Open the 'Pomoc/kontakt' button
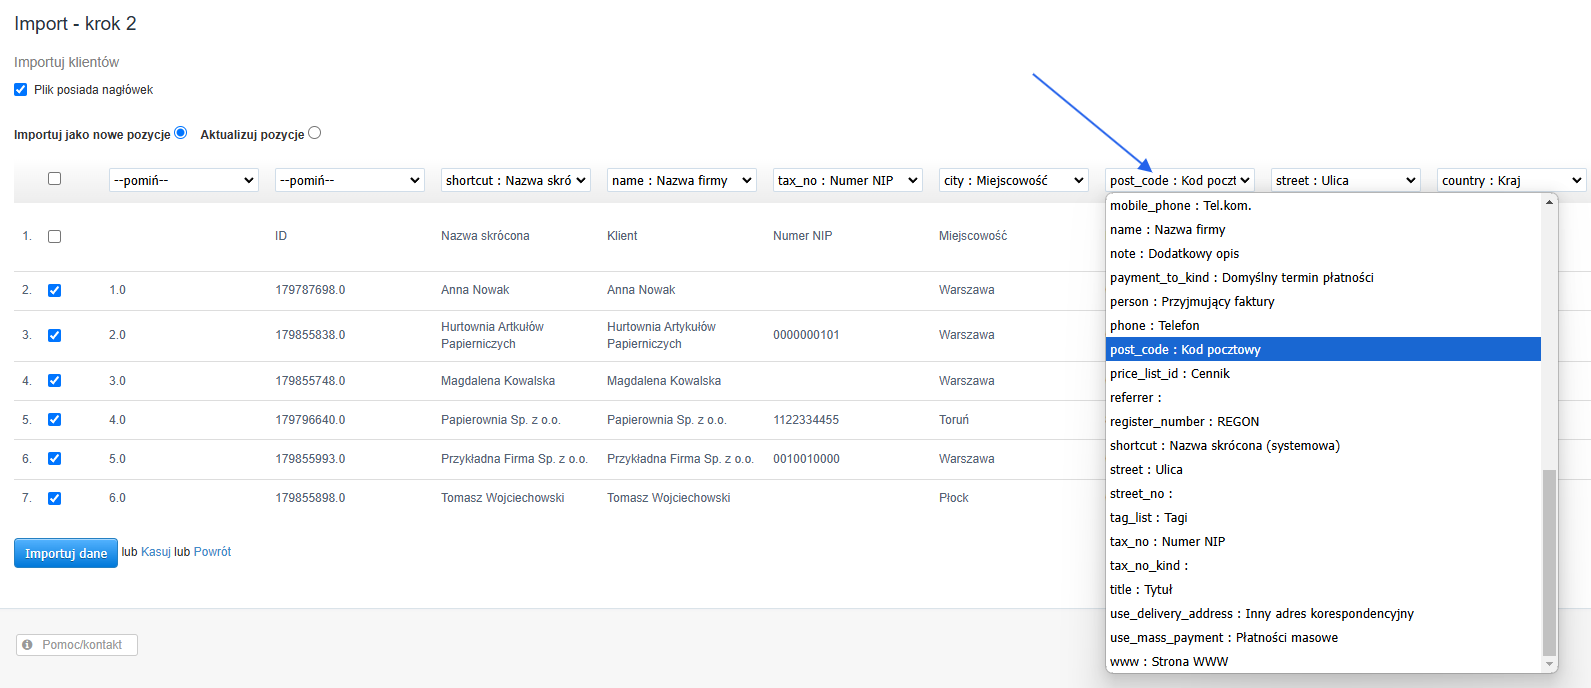 77,645
